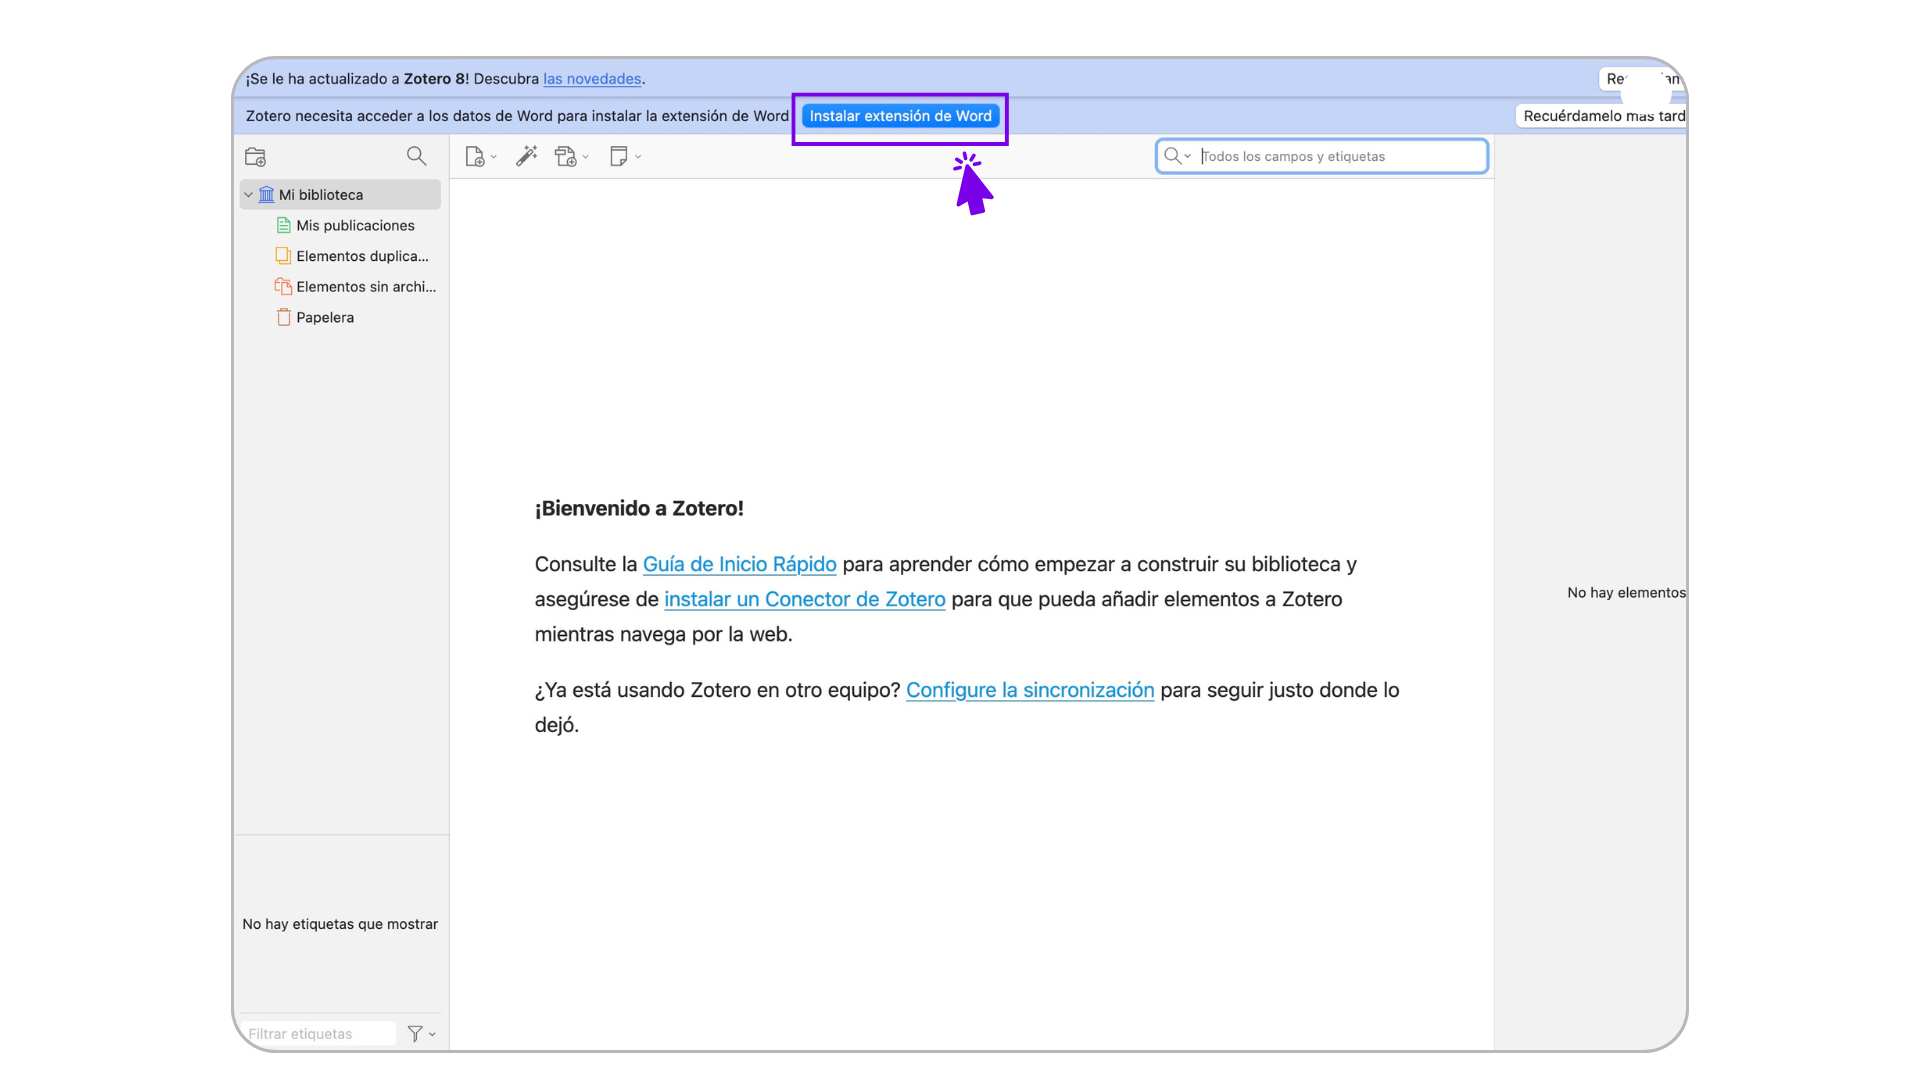Screen dimensions: 1920x1080
Task: Open the las novedades link
Action: [592, 79]
